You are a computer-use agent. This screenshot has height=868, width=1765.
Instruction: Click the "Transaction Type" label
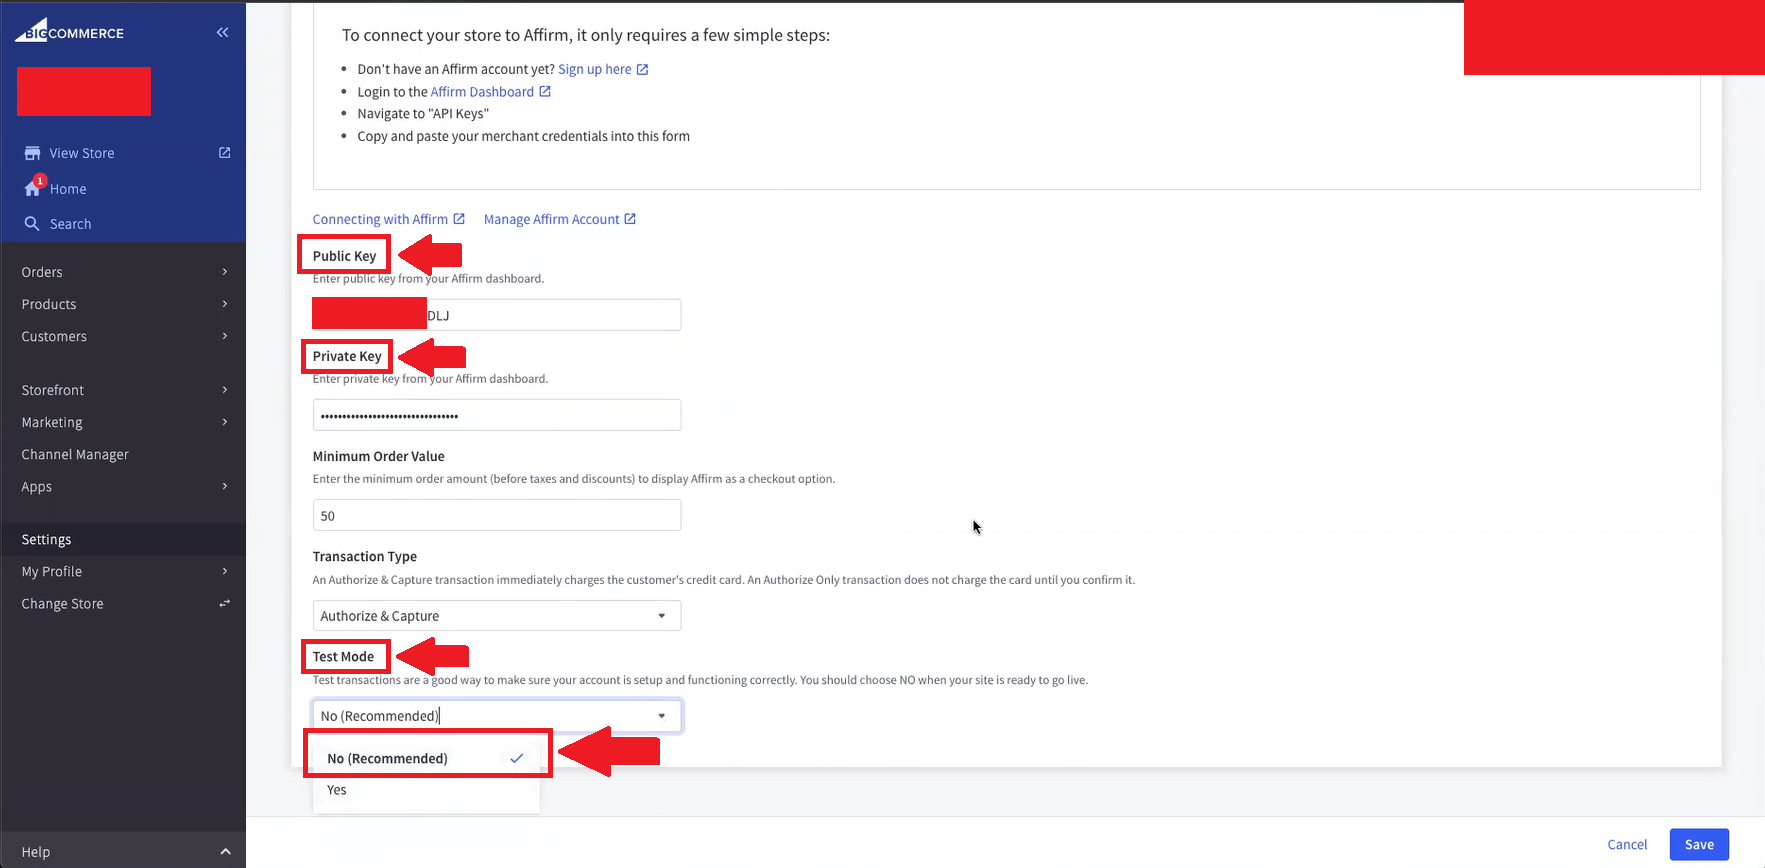tap(365, 556)
